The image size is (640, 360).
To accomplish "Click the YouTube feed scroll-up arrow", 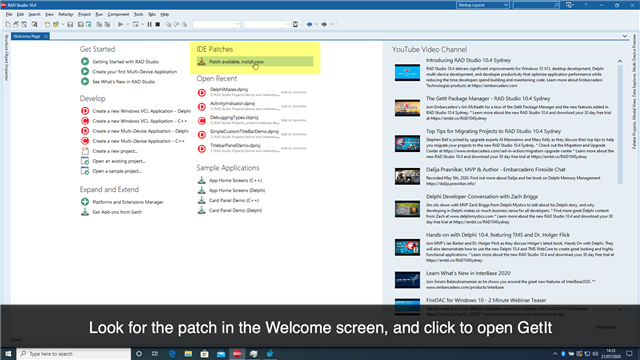I will pyautogui.click(x=620, y=61).
